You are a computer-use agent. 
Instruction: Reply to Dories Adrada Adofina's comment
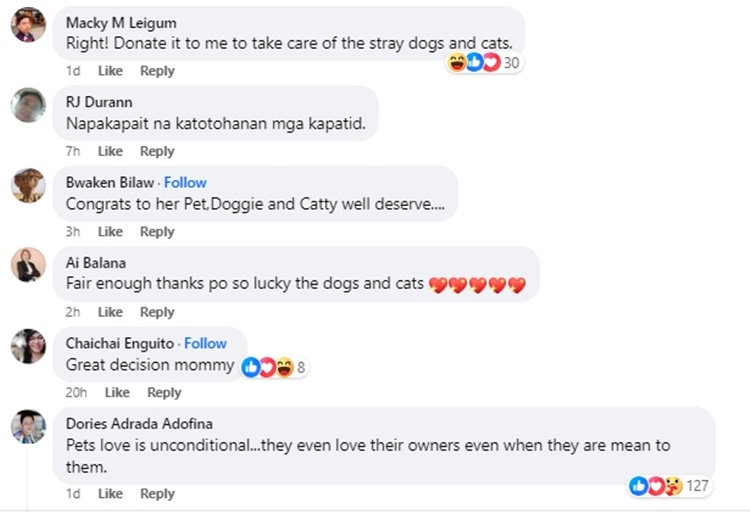[x=157, y=493]
